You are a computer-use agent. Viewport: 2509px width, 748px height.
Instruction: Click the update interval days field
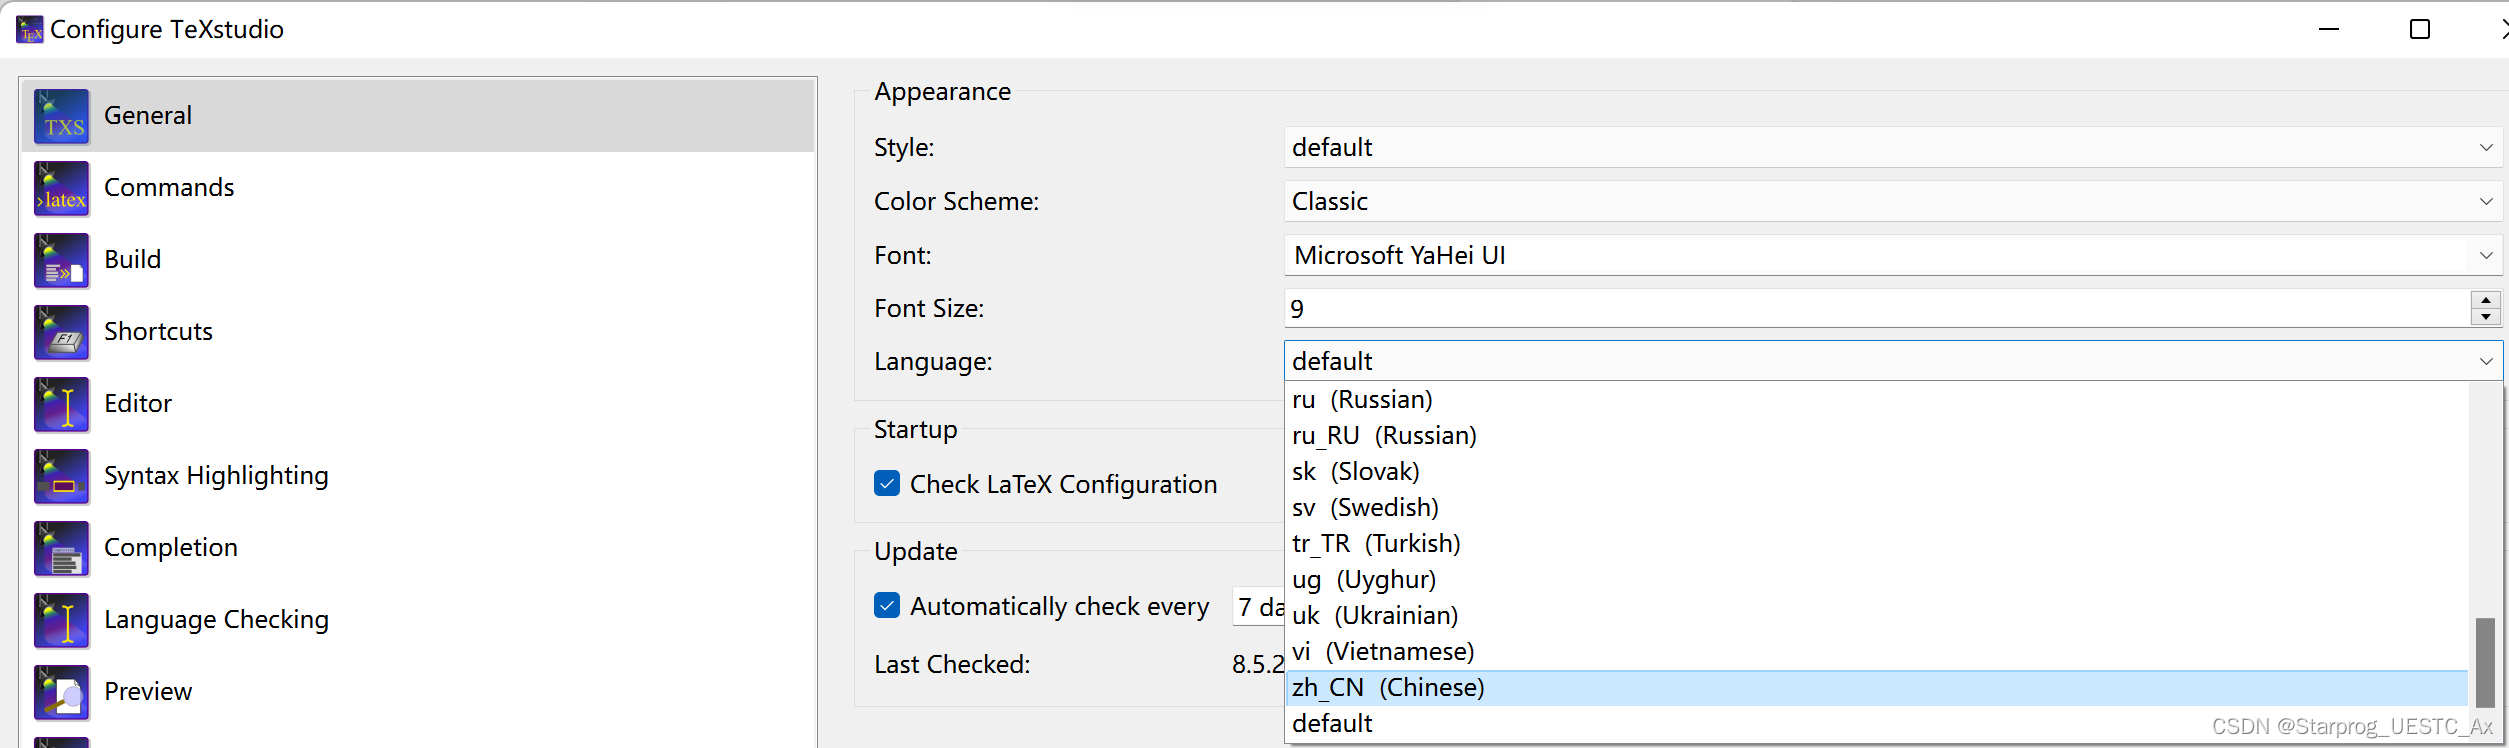(x=1259, y=607)
